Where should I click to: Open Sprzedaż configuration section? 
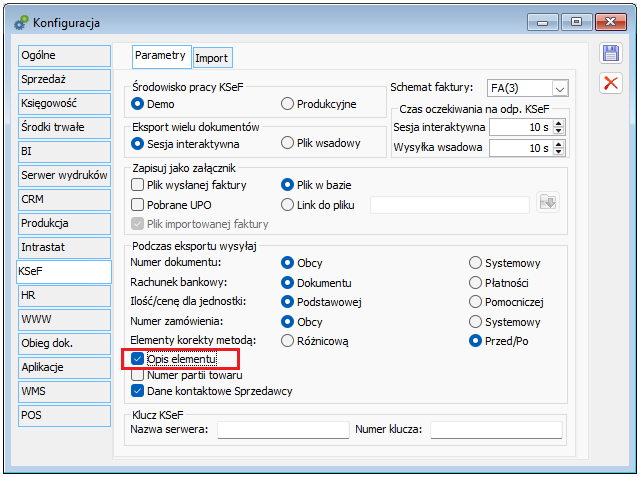(x=64, y=80)
